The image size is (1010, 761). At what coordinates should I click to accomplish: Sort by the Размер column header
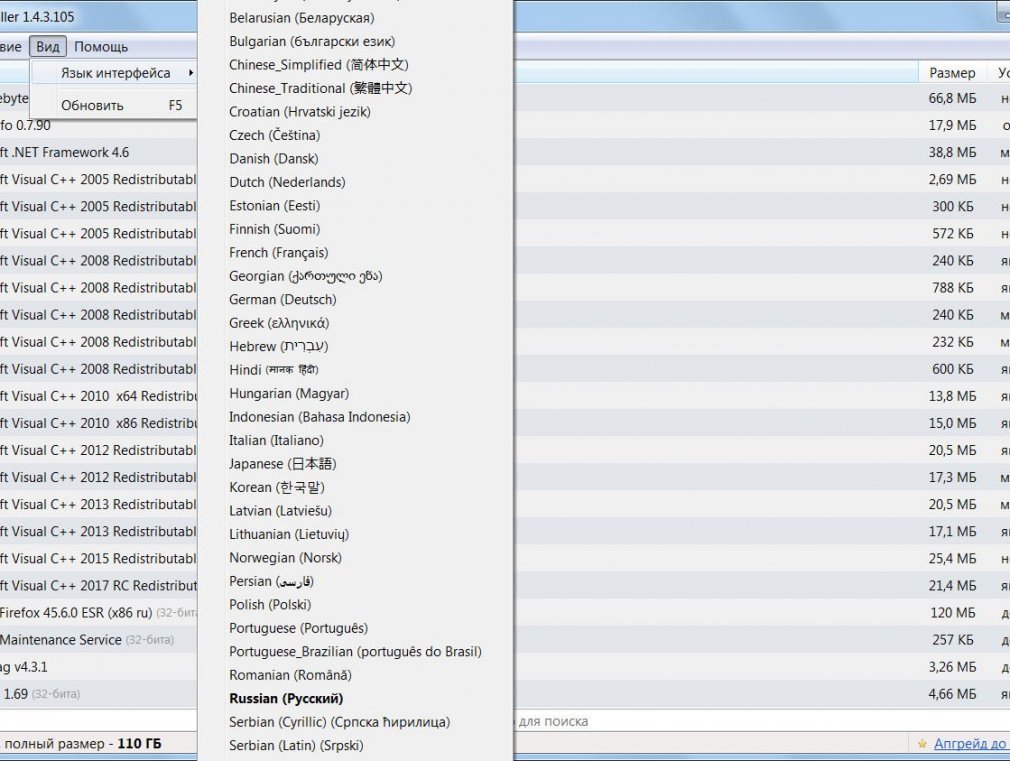pos(952,73)
